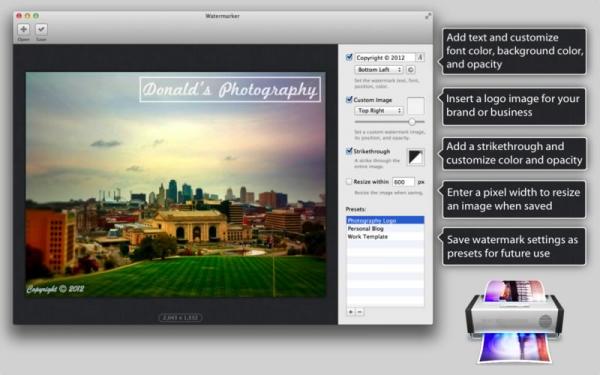Open the Top Right position dropdown
Viewport: 600px width, 375px height.
[379, 111]
